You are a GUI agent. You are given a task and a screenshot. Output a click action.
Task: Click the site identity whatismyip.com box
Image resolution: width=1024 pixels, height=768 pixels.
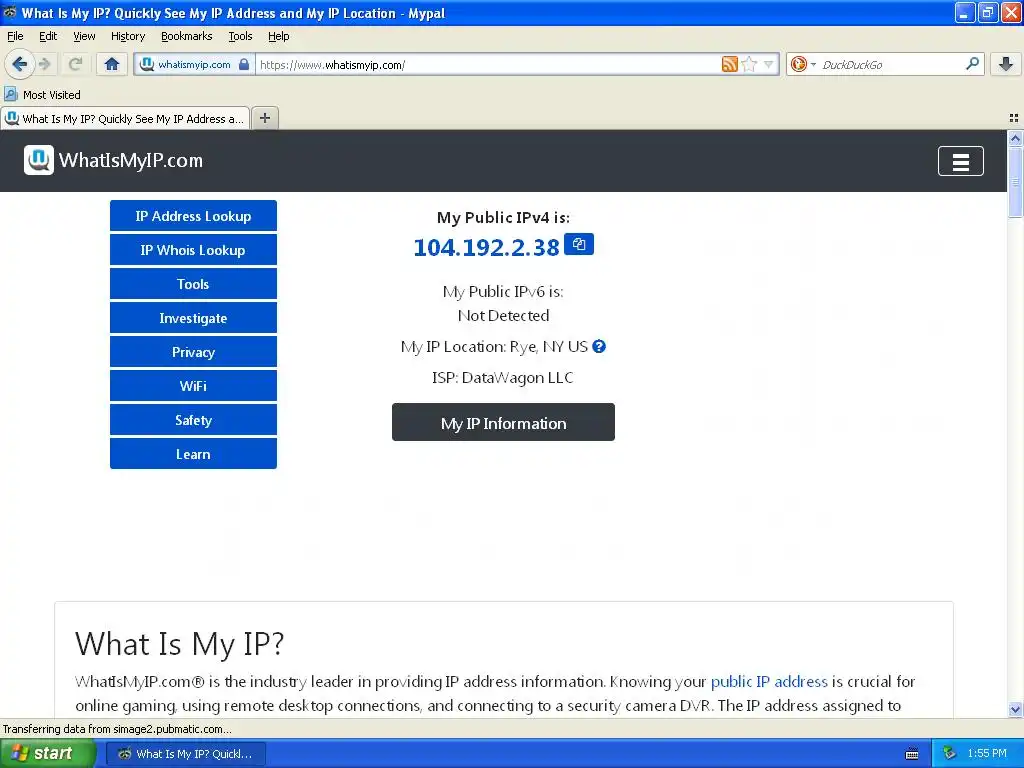[x=194, y=64]
